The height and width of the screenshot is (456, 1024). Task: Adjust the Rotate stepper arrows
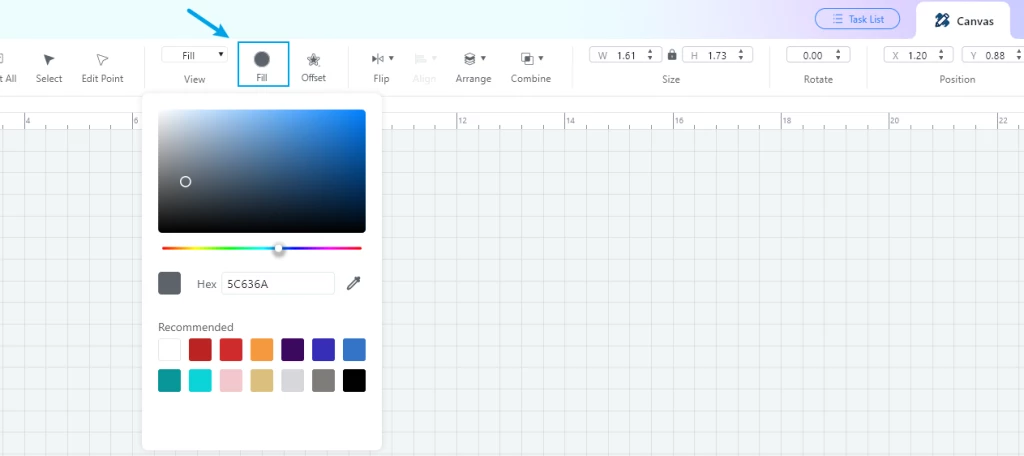tap(839, 56)
